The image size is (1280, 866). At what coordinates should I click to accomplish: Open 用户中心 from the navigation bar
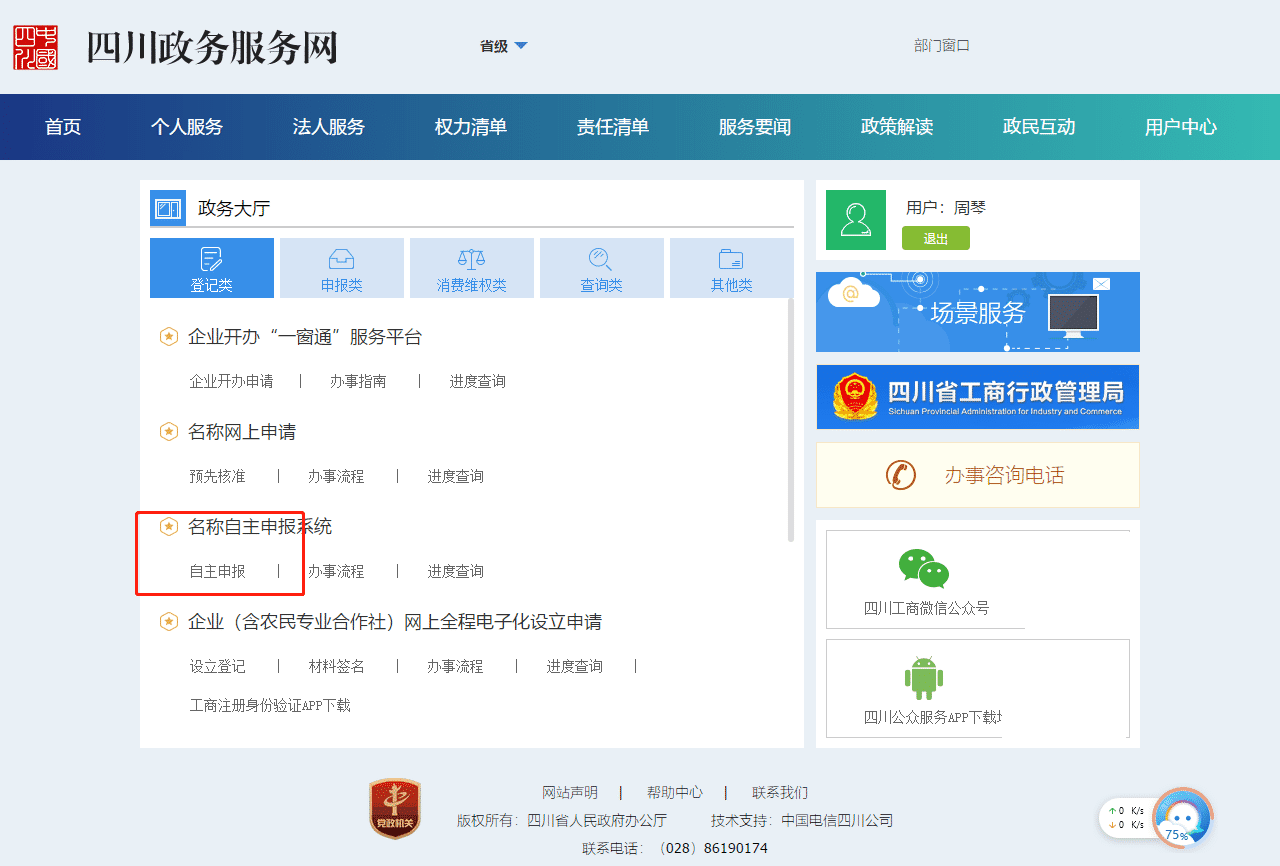1180,127
